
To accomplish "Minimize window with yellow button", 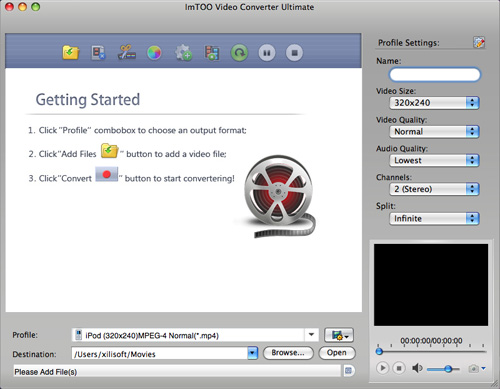I will point(22,7).
